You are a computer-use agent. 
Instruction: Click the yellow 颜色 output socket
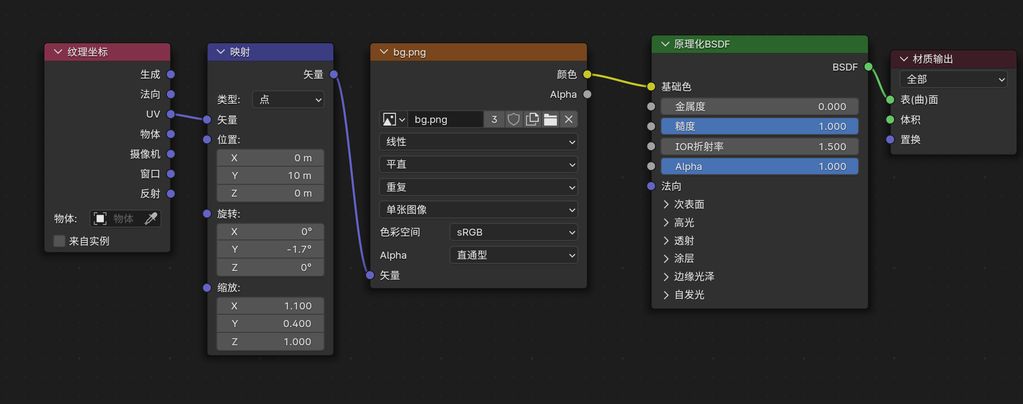587,74
